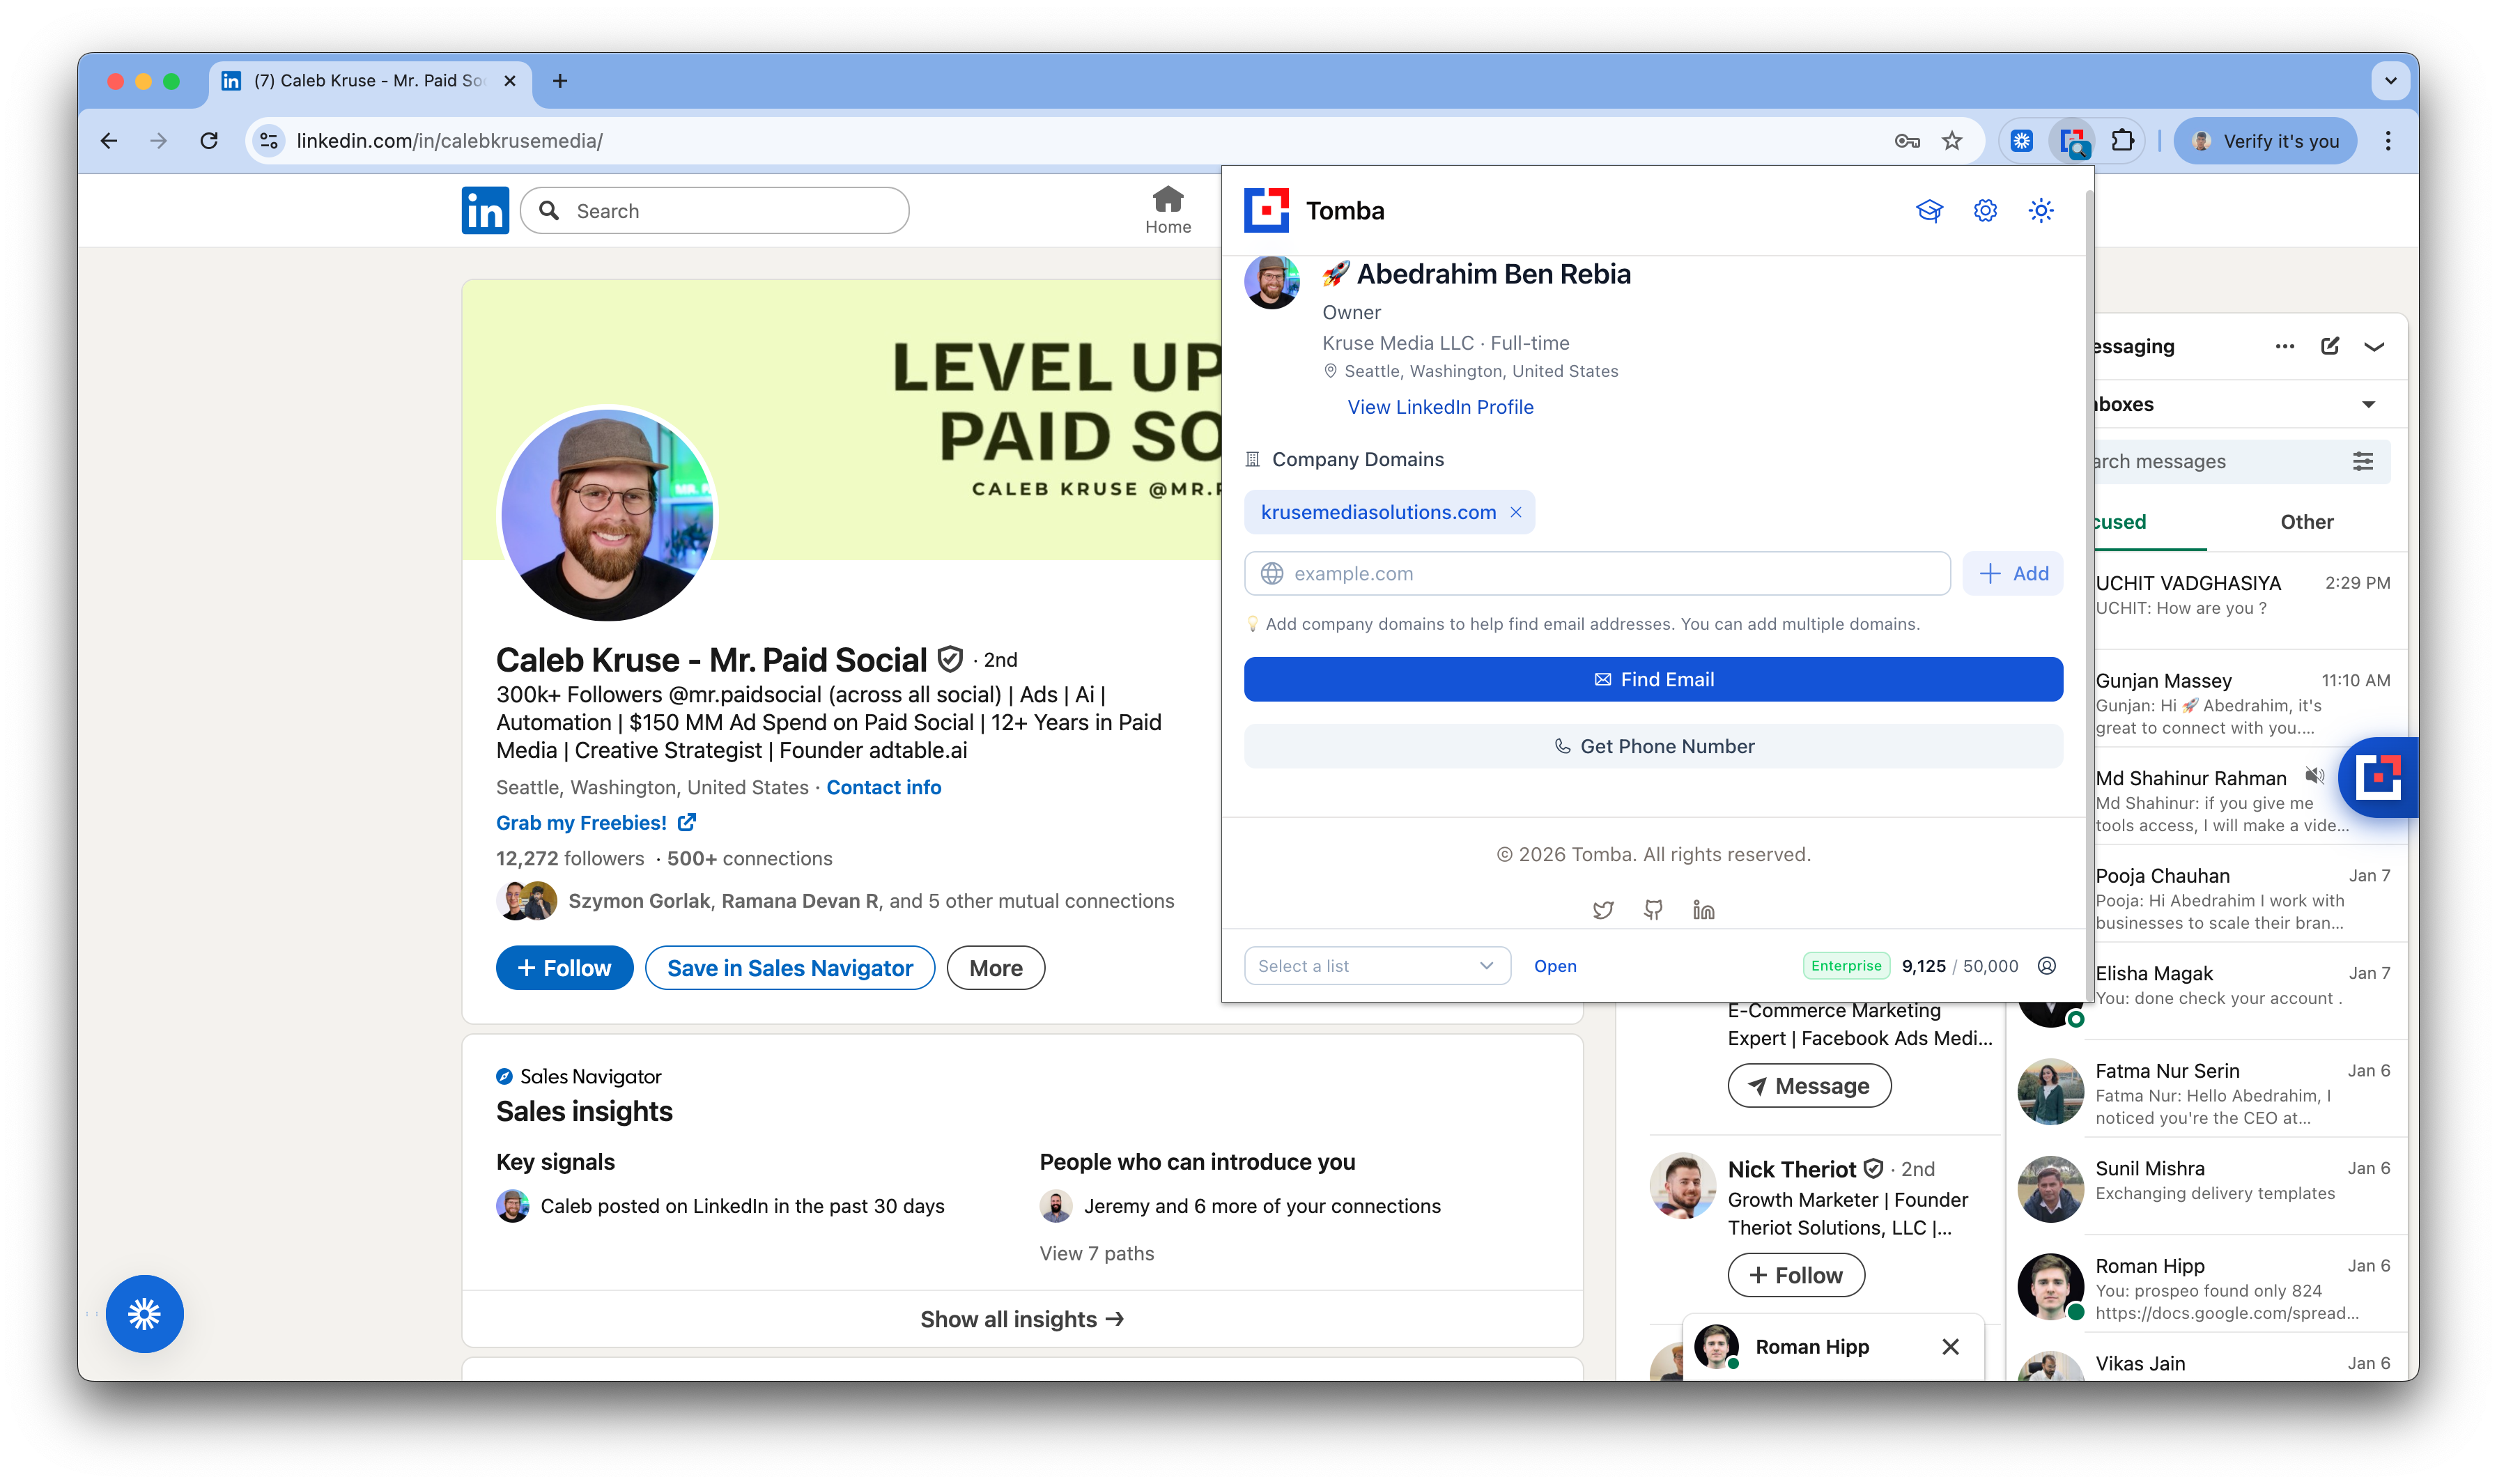The width and height of the screenshot is (2497, 1484).
Task: Remove the krusemediasolutions.com domain tag
Action: click(x=1516, y=512)
